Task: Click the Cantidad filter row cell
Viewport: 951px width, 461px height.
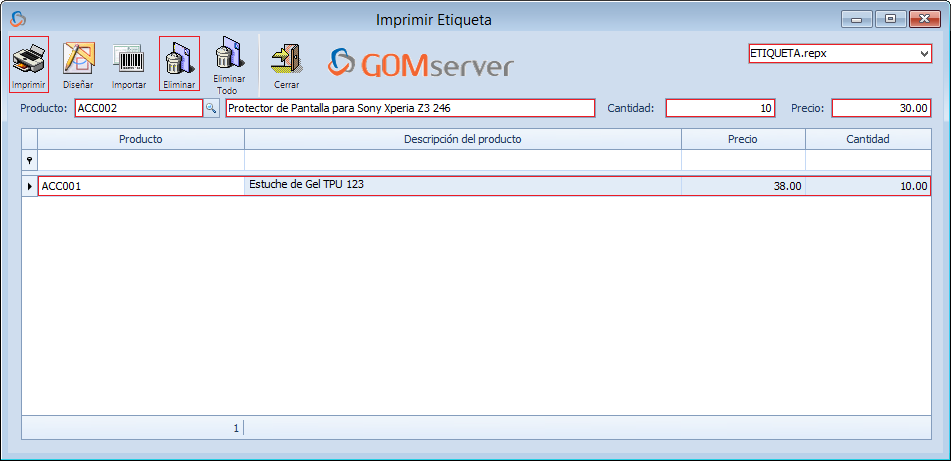Action: click(x=868, y=160)
